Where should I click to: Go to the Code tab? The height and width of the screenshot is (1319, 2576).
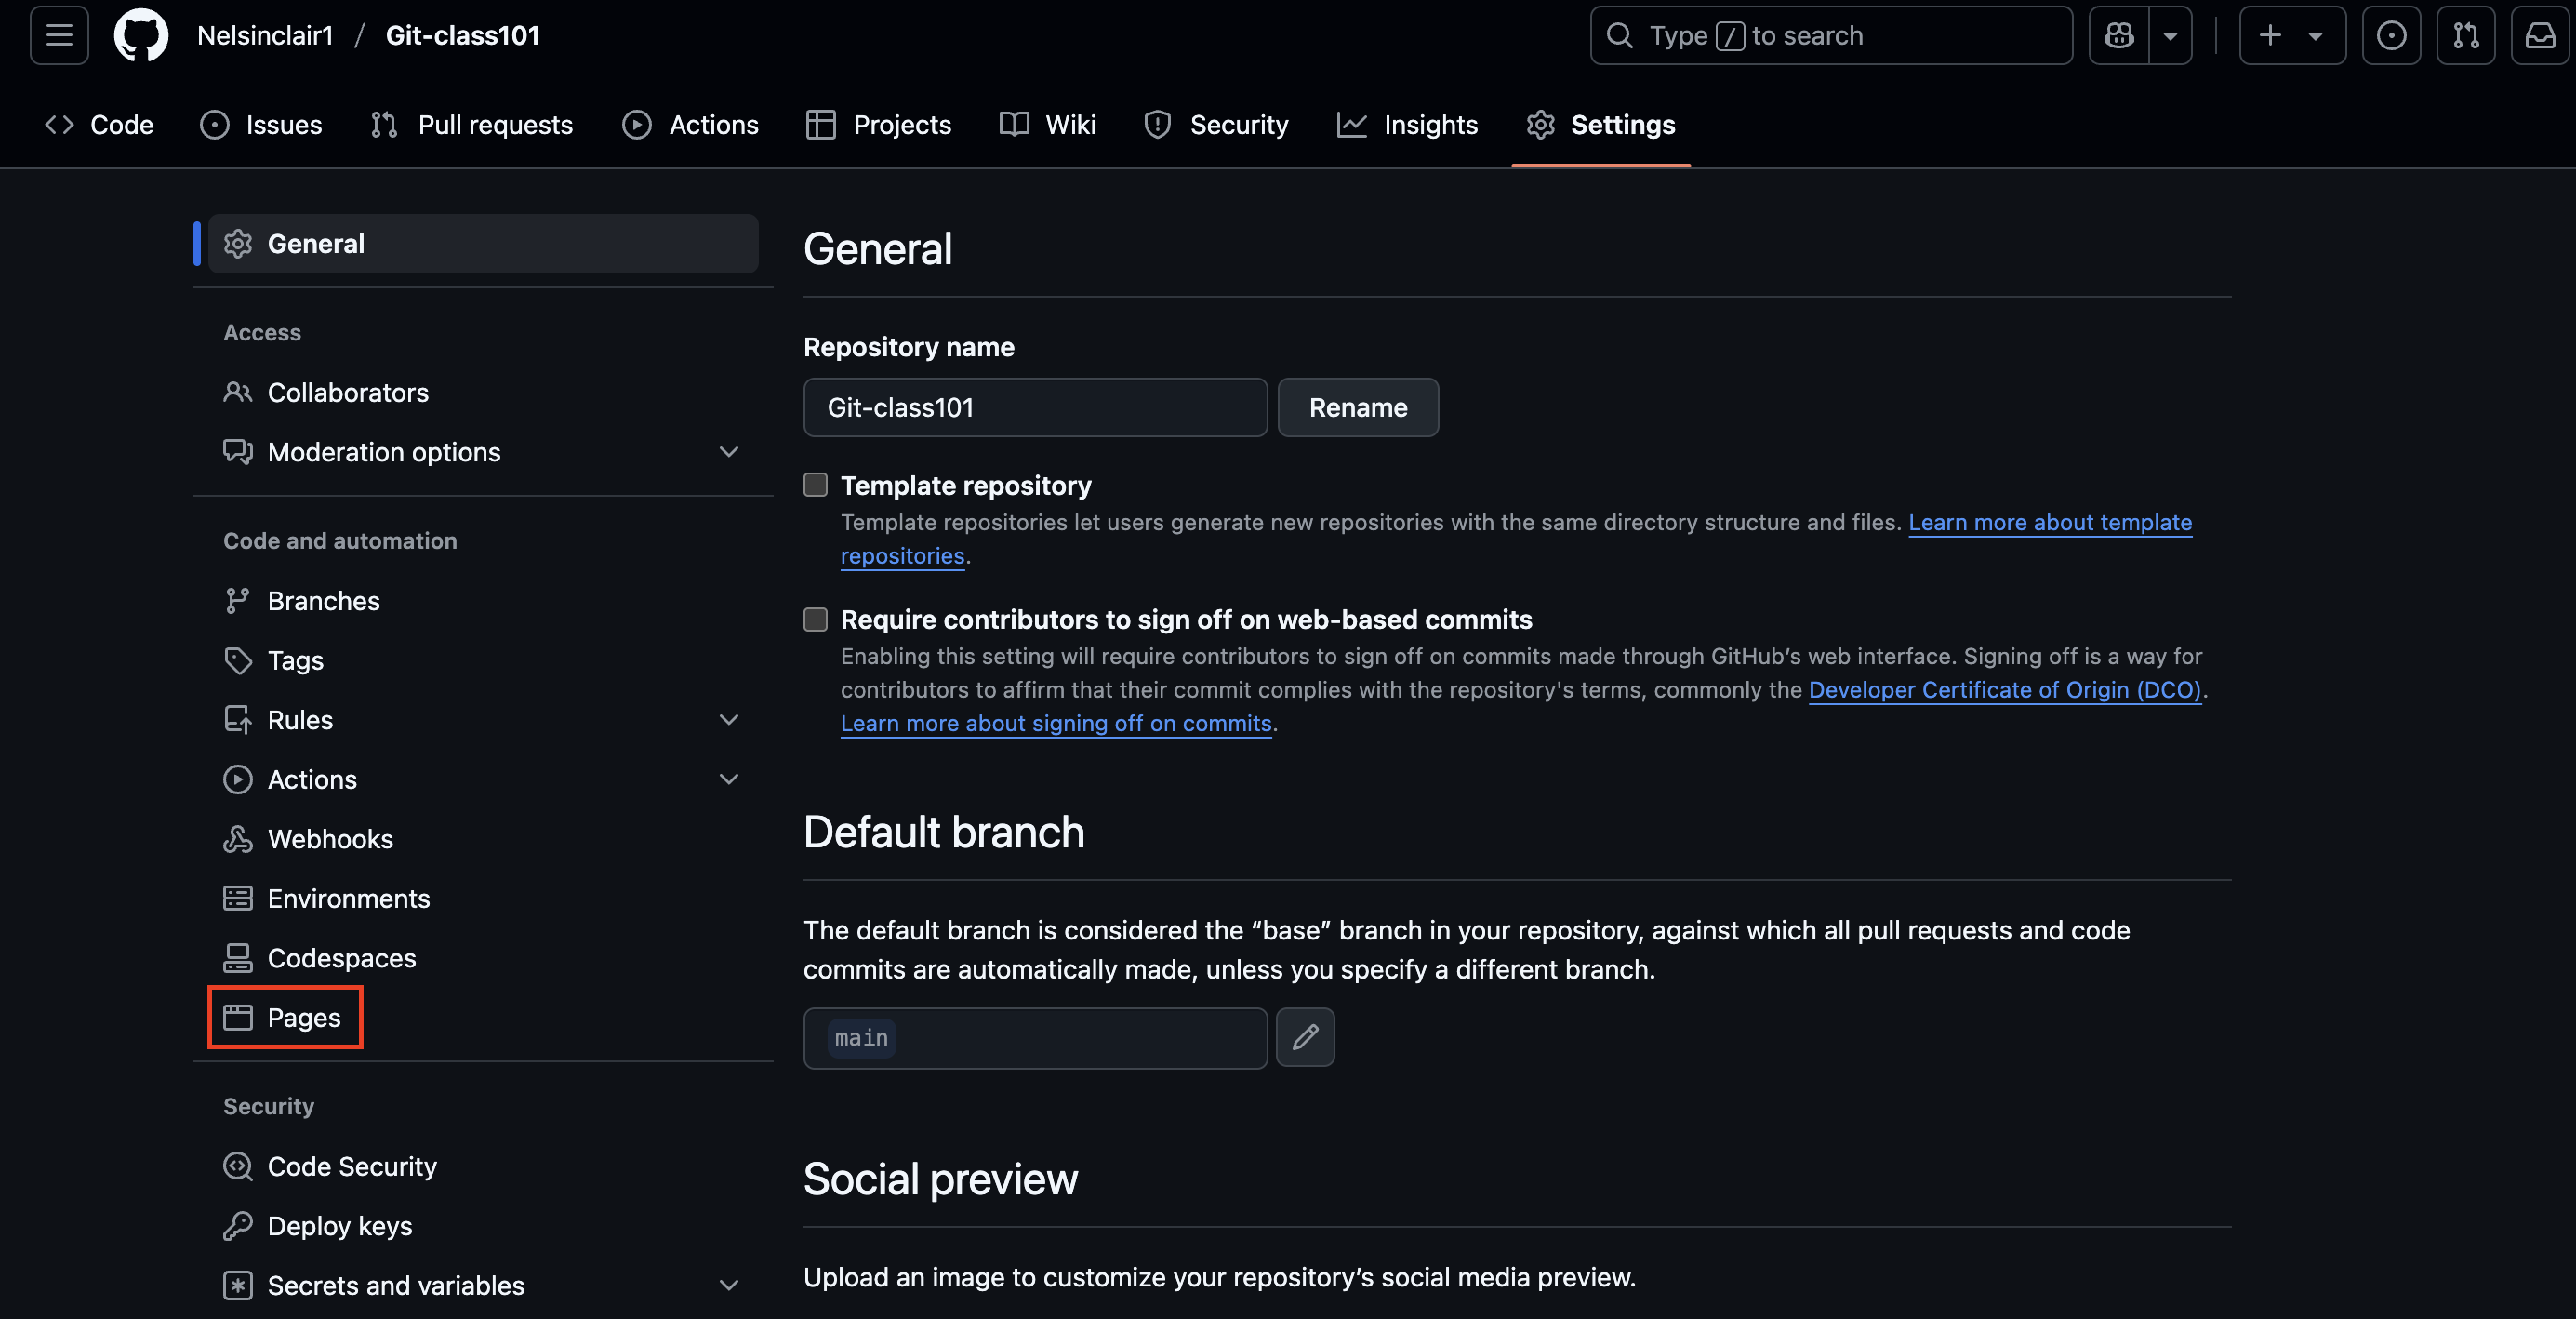pos(99,125)
